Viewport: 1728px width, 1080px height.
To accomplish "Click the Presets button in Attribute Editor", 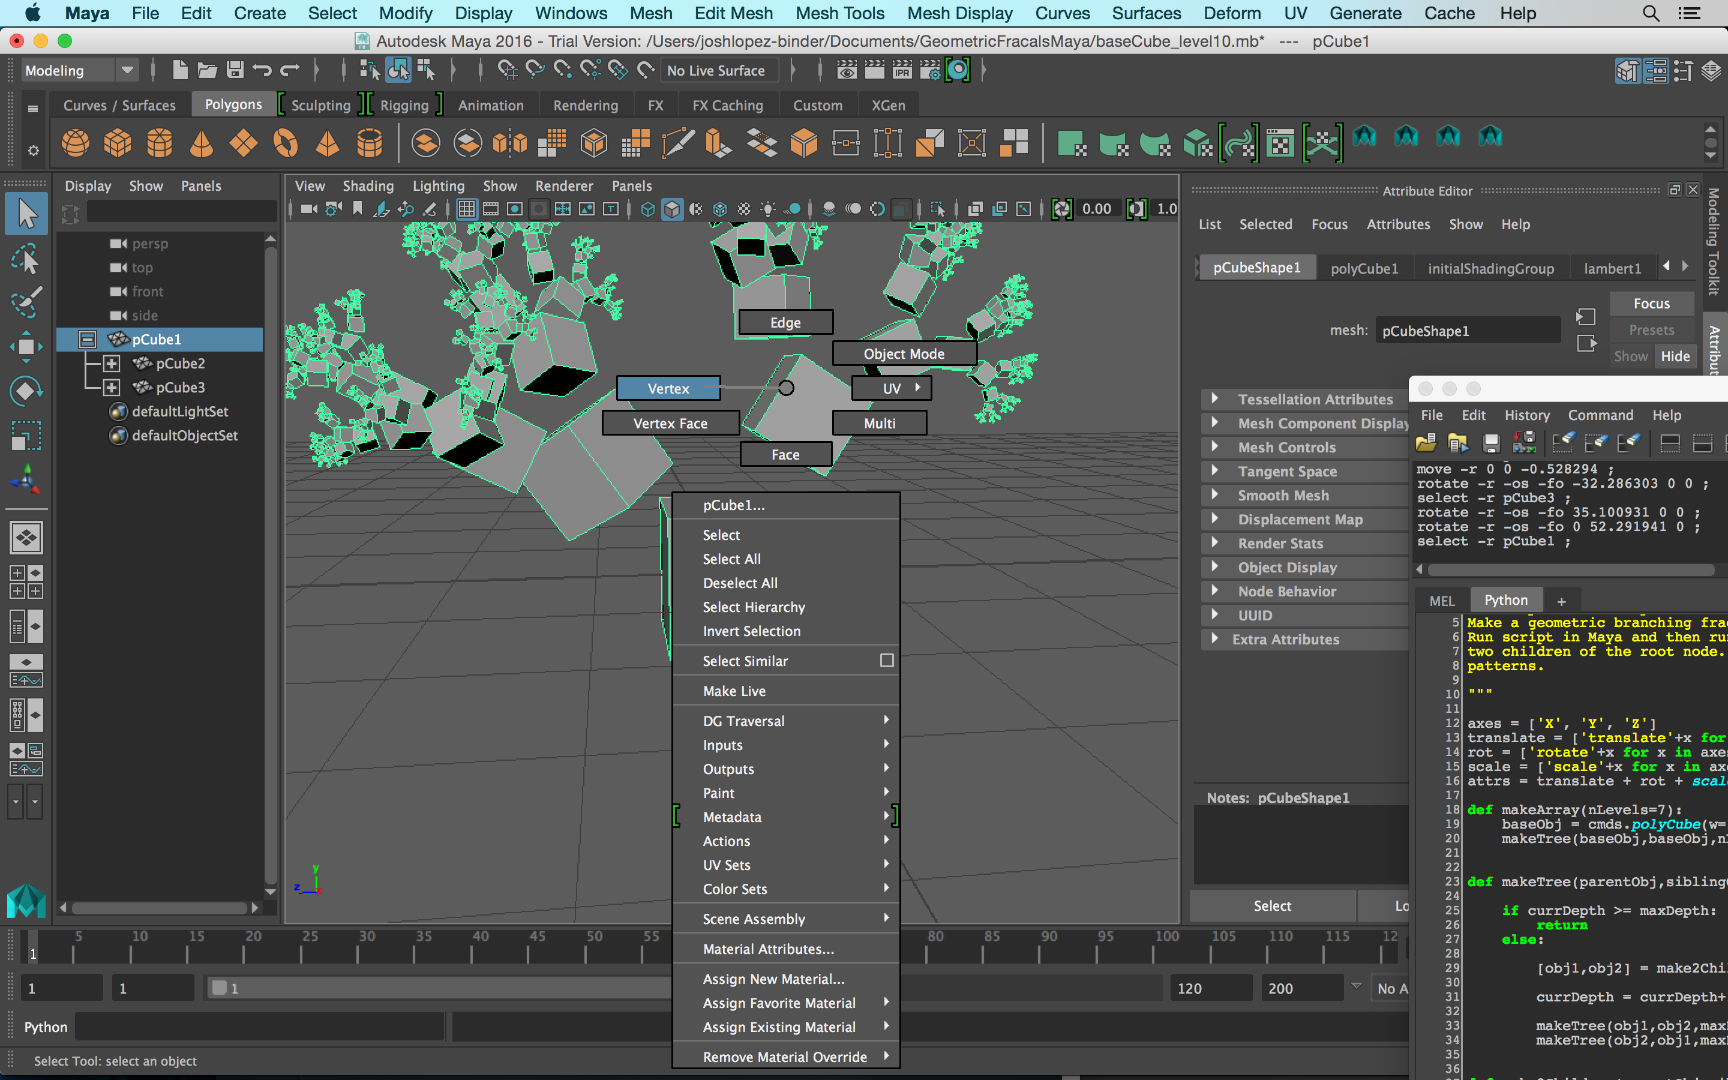I will pos(1651,330).
